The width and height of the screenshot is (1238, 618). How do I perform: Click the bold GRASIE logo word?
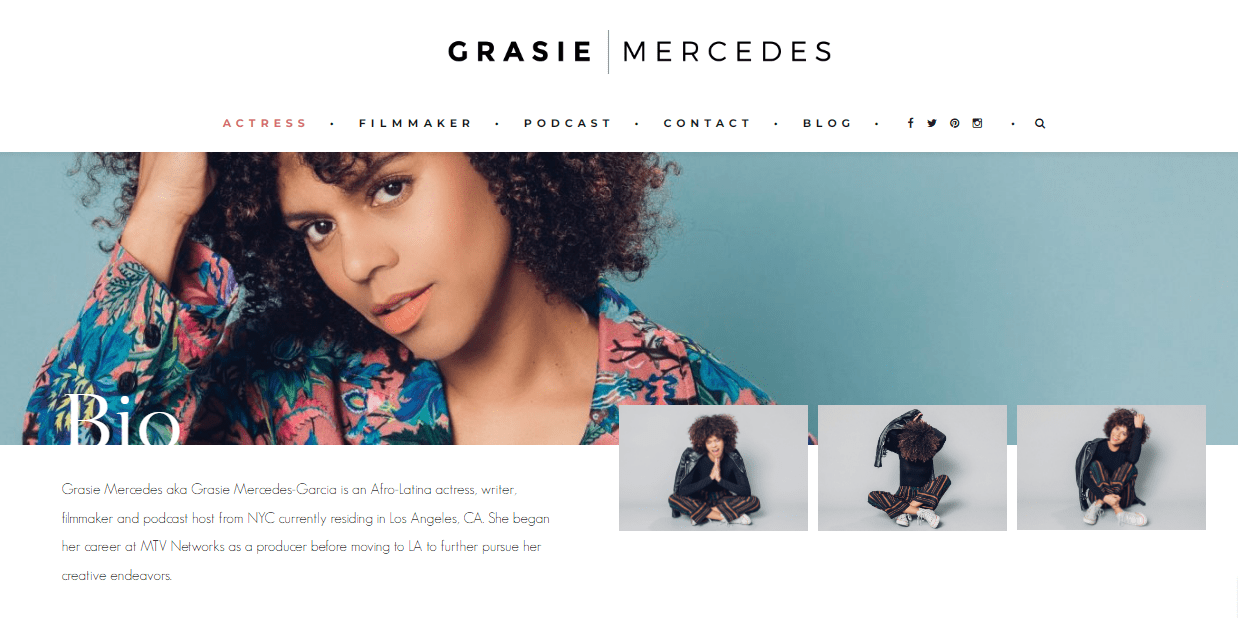pos(521,52)
